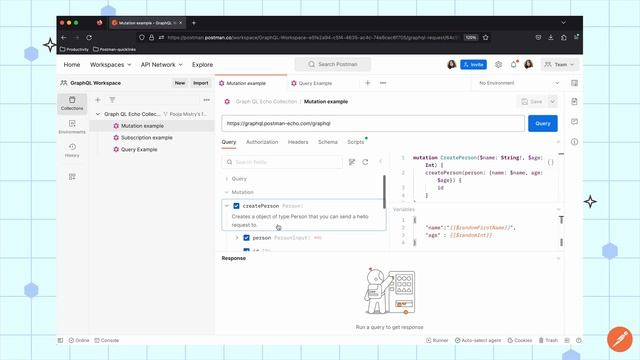
Task: Toggle the sidebar from status bar icon
Action: pyautogui.click(x=60, y=340)
